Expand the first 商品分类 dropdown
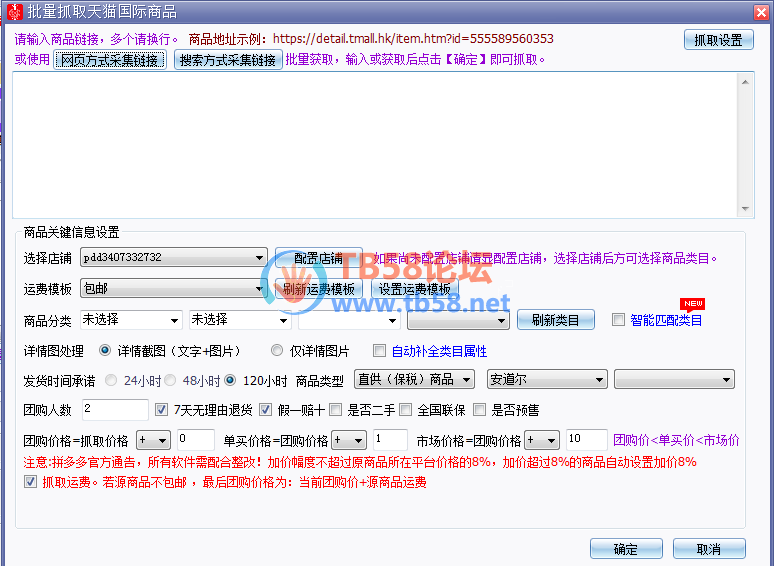774x566 pixels. point(174,321)
